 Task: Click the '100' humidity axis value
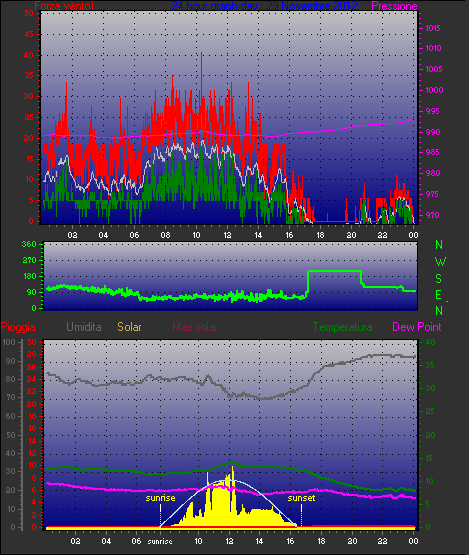[x=8, y=342]
